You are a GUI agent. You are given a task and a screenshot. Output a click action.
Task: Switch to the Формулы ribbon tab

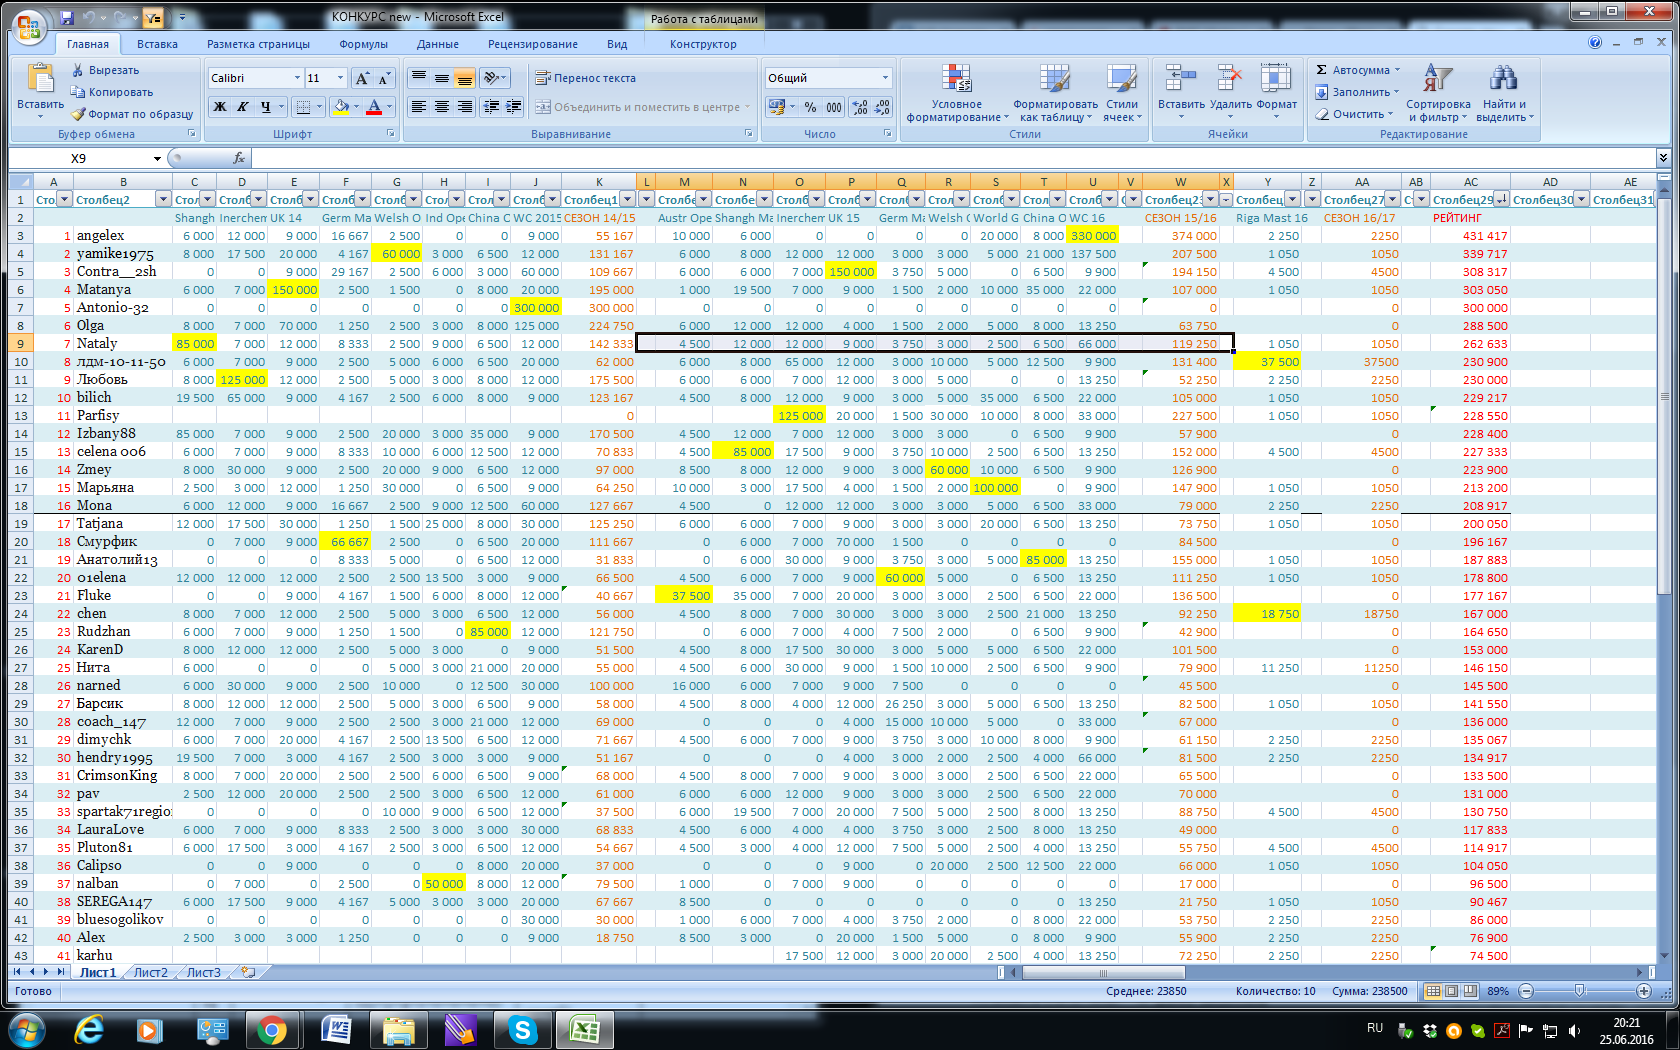[363, 44]
